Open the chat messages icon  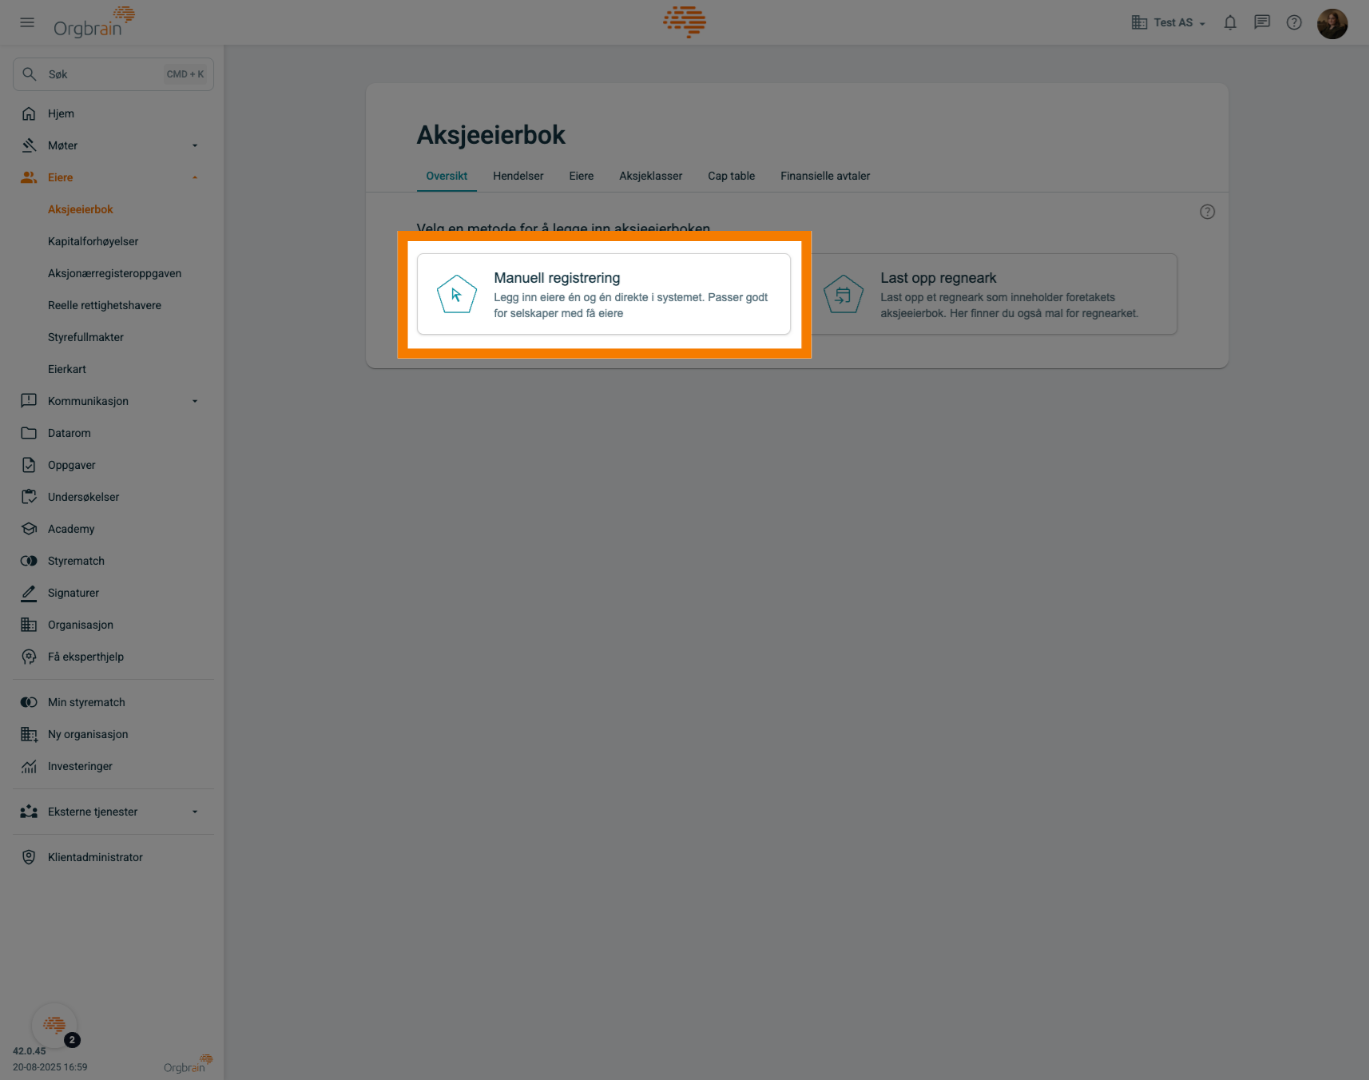click(x=1262, y=22)
